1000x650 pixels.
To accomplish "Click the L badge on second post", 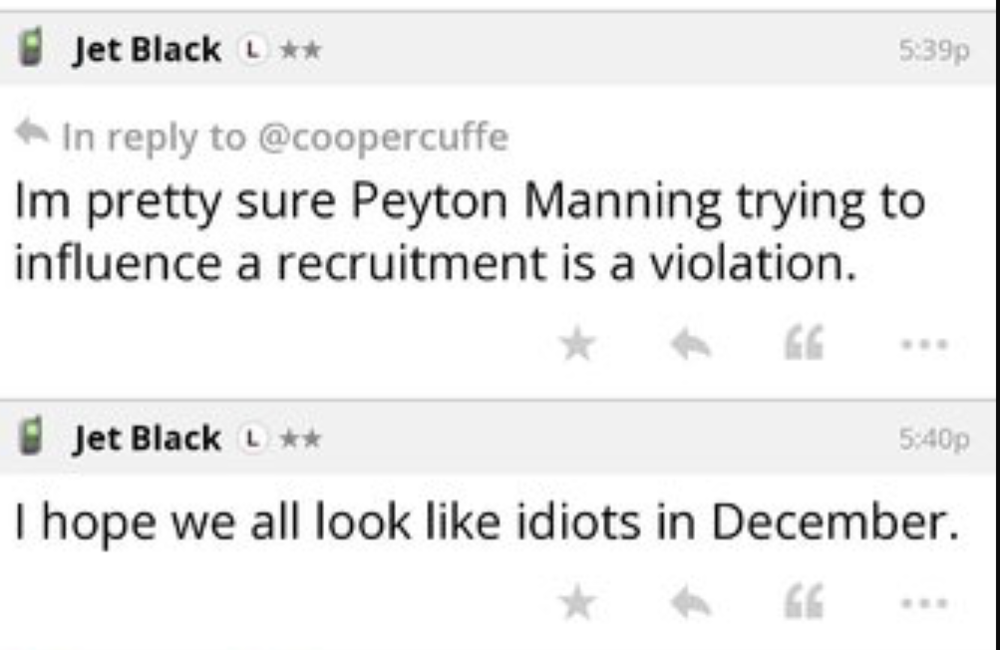I will tap(252, 438).
